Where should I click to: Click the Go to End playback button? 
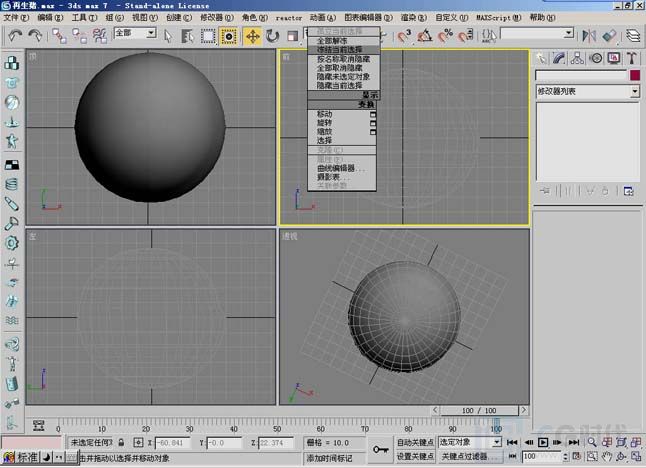click(x=573, y=442)
